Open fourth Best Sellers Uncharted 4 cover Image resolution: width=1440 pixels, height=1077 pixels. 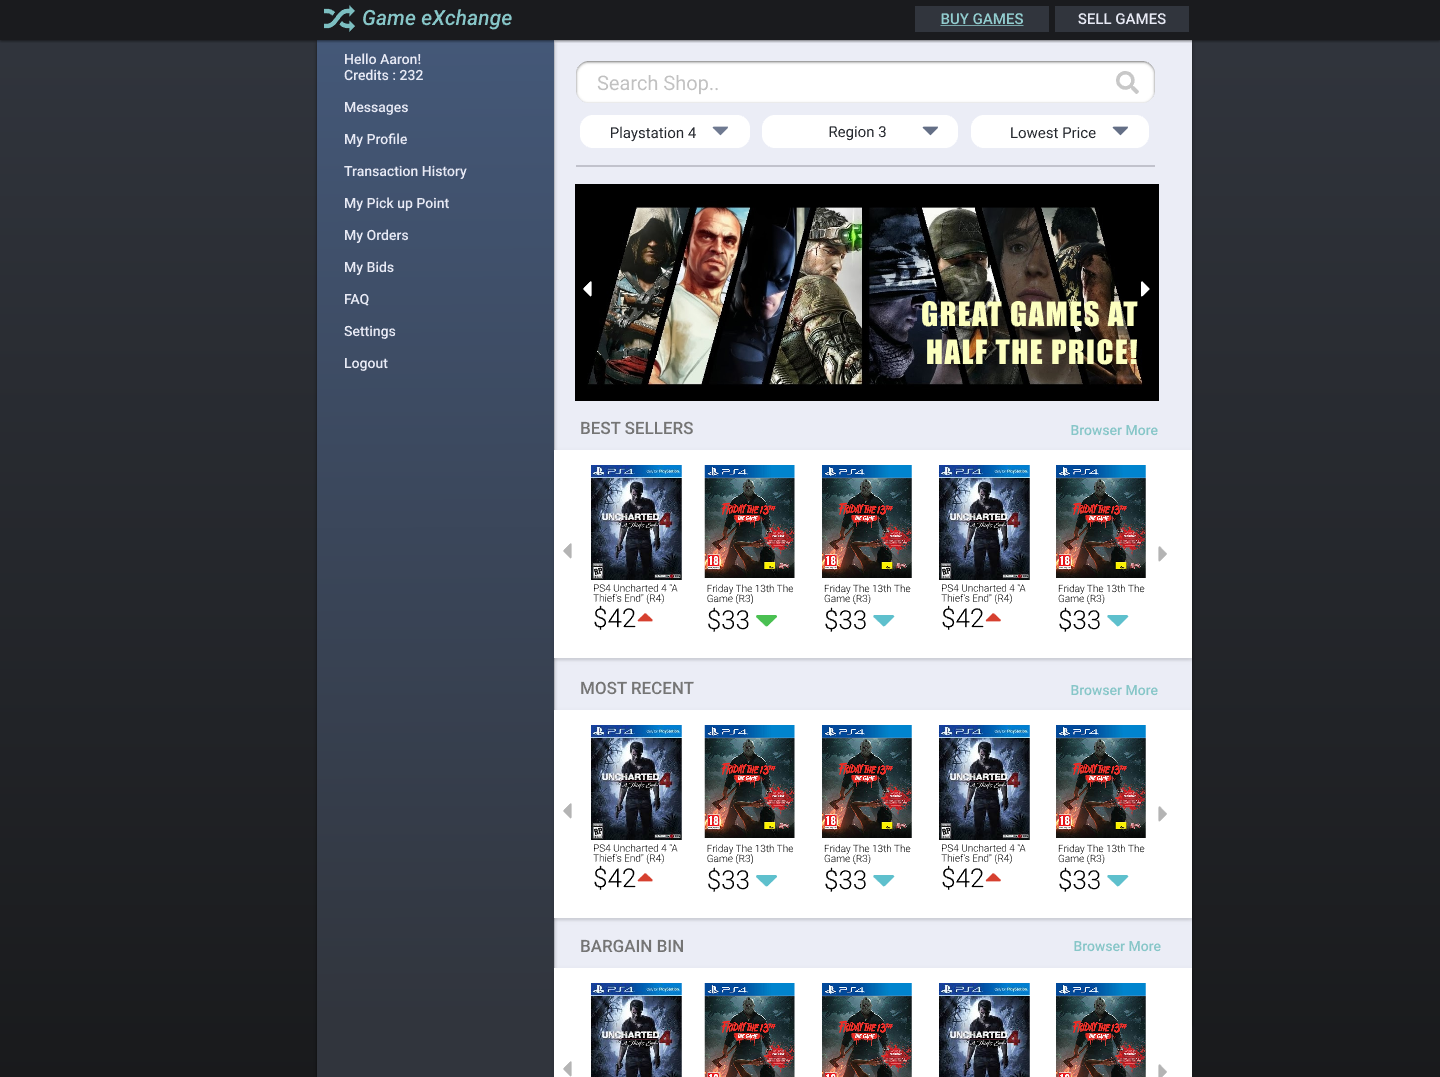(x=984, y=522)
